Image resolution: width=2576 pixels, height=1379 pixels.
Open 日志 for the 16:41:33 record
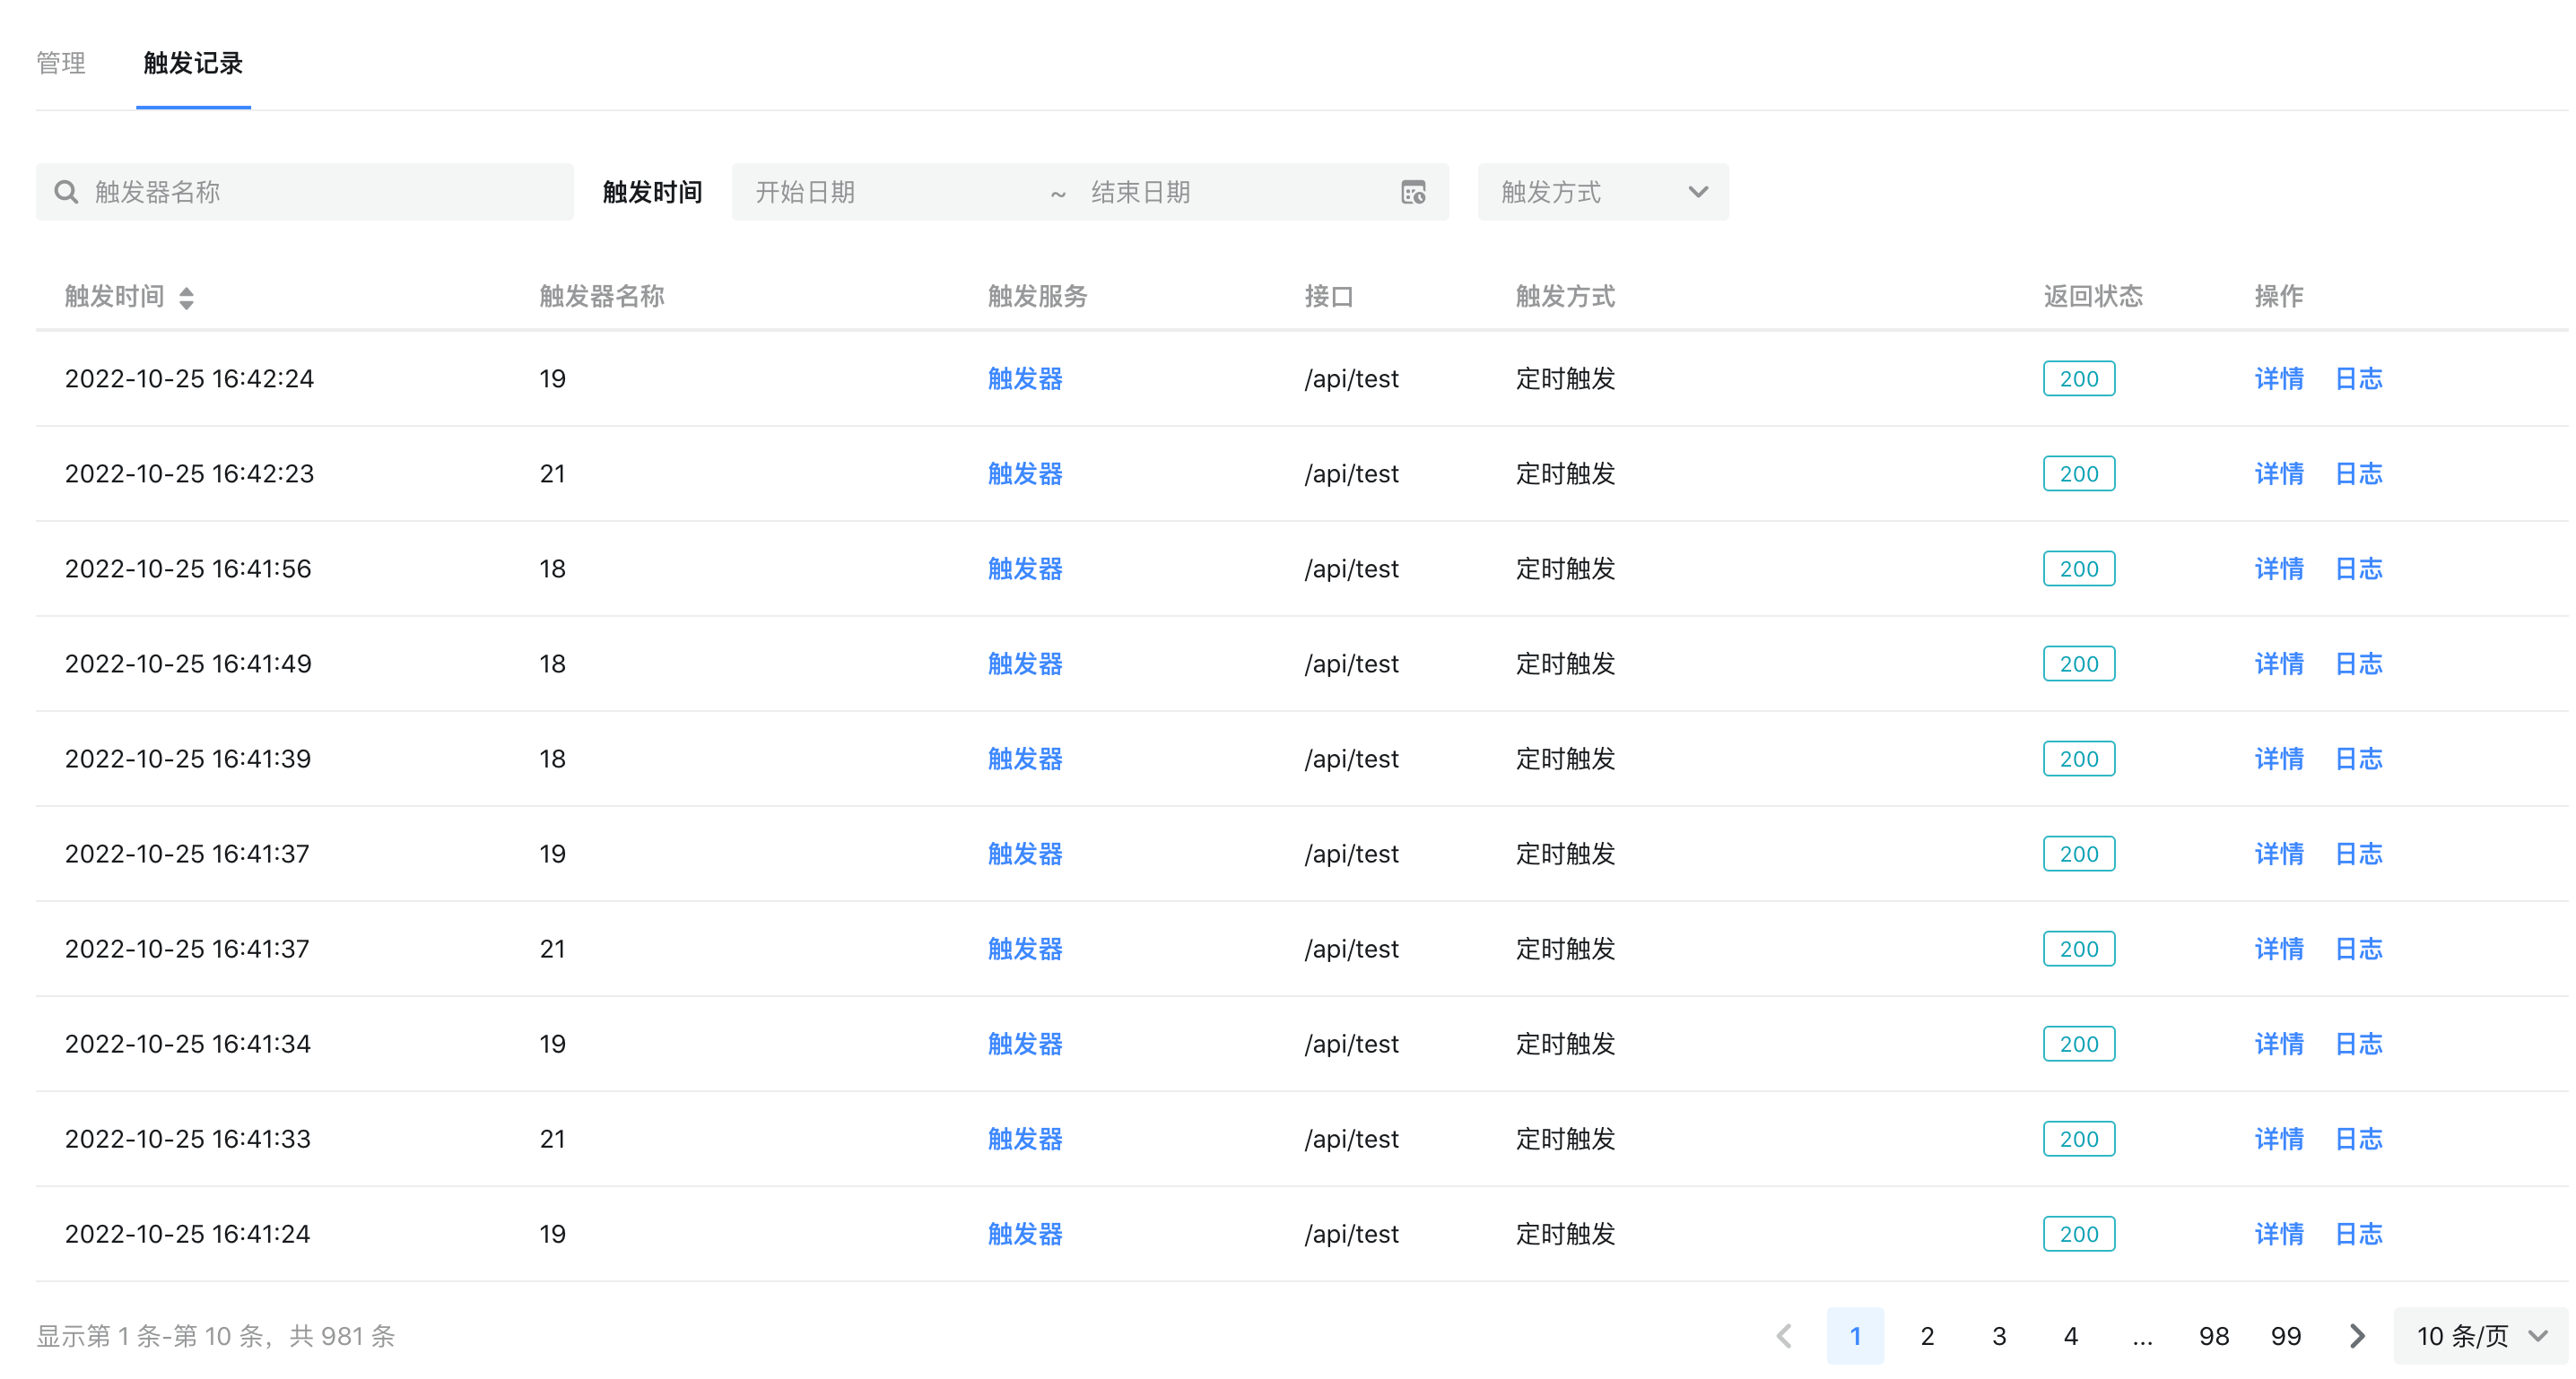pyautogui.click(x=2359, y=1139)
